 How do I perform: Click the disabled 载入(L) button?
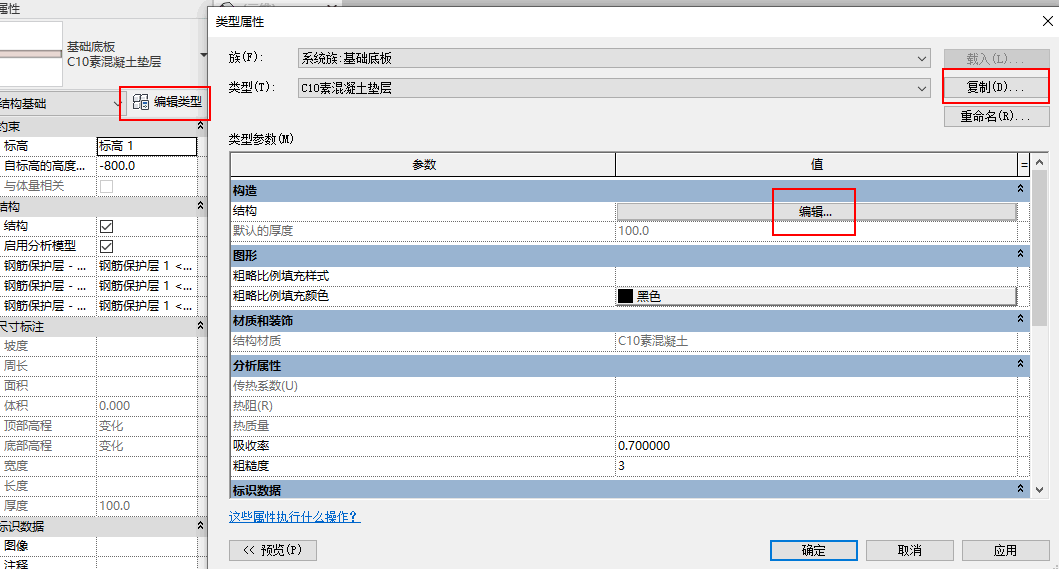coord(996,59)
